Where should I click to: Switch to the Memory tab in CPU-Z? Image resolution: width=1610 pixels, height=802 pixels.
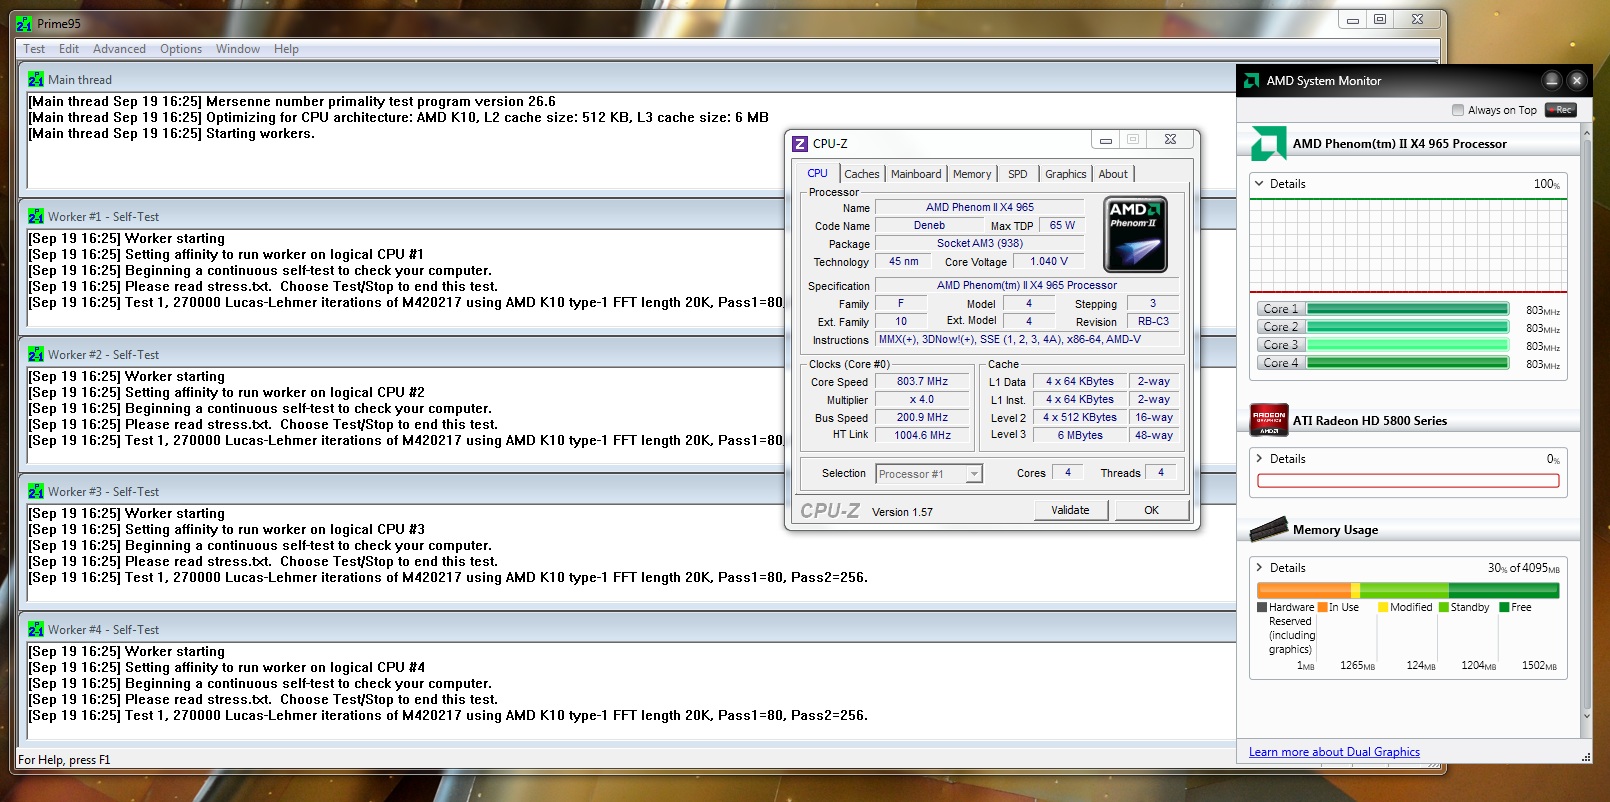[972, 174]
